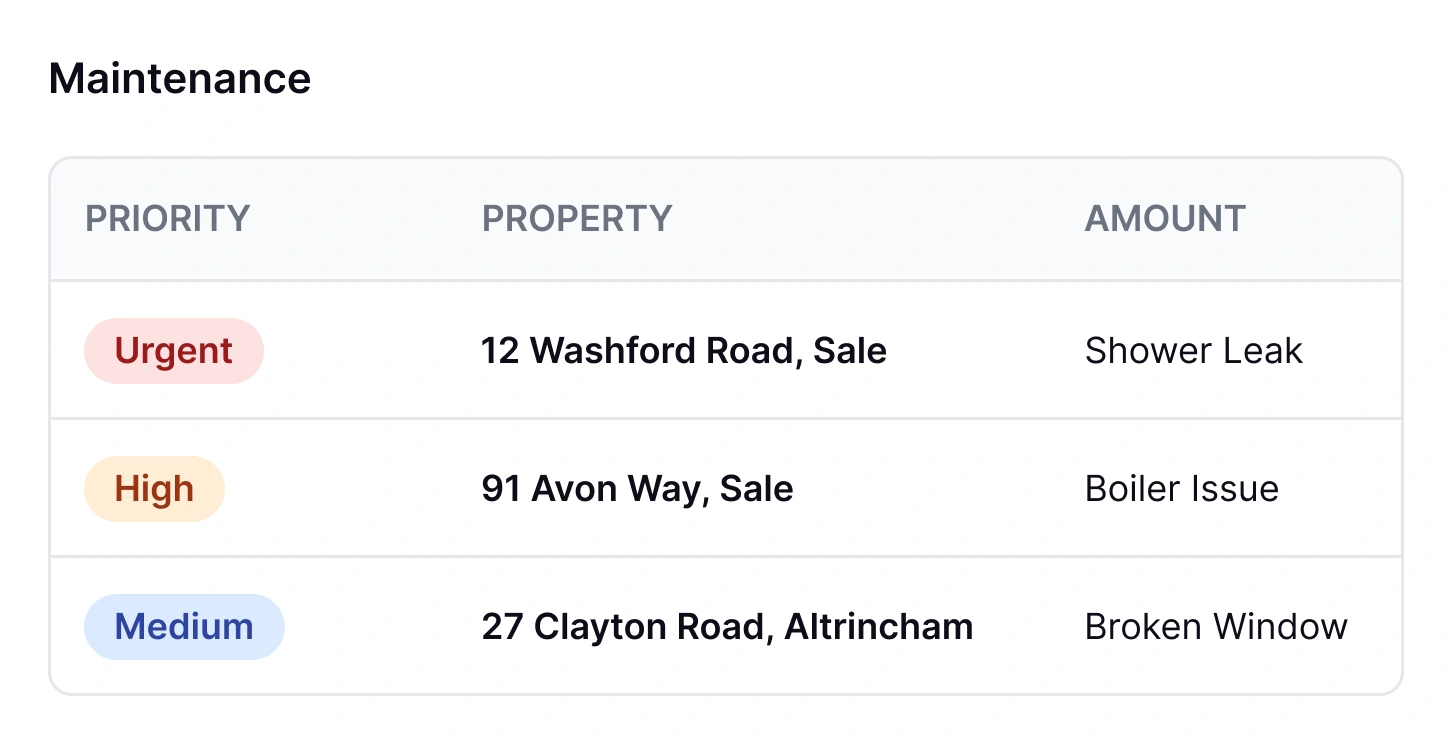Image resolution: width=1452 pixels, height=744 pixels.
Task: Select the Urgent maintenance row
Action: point(726,350)
